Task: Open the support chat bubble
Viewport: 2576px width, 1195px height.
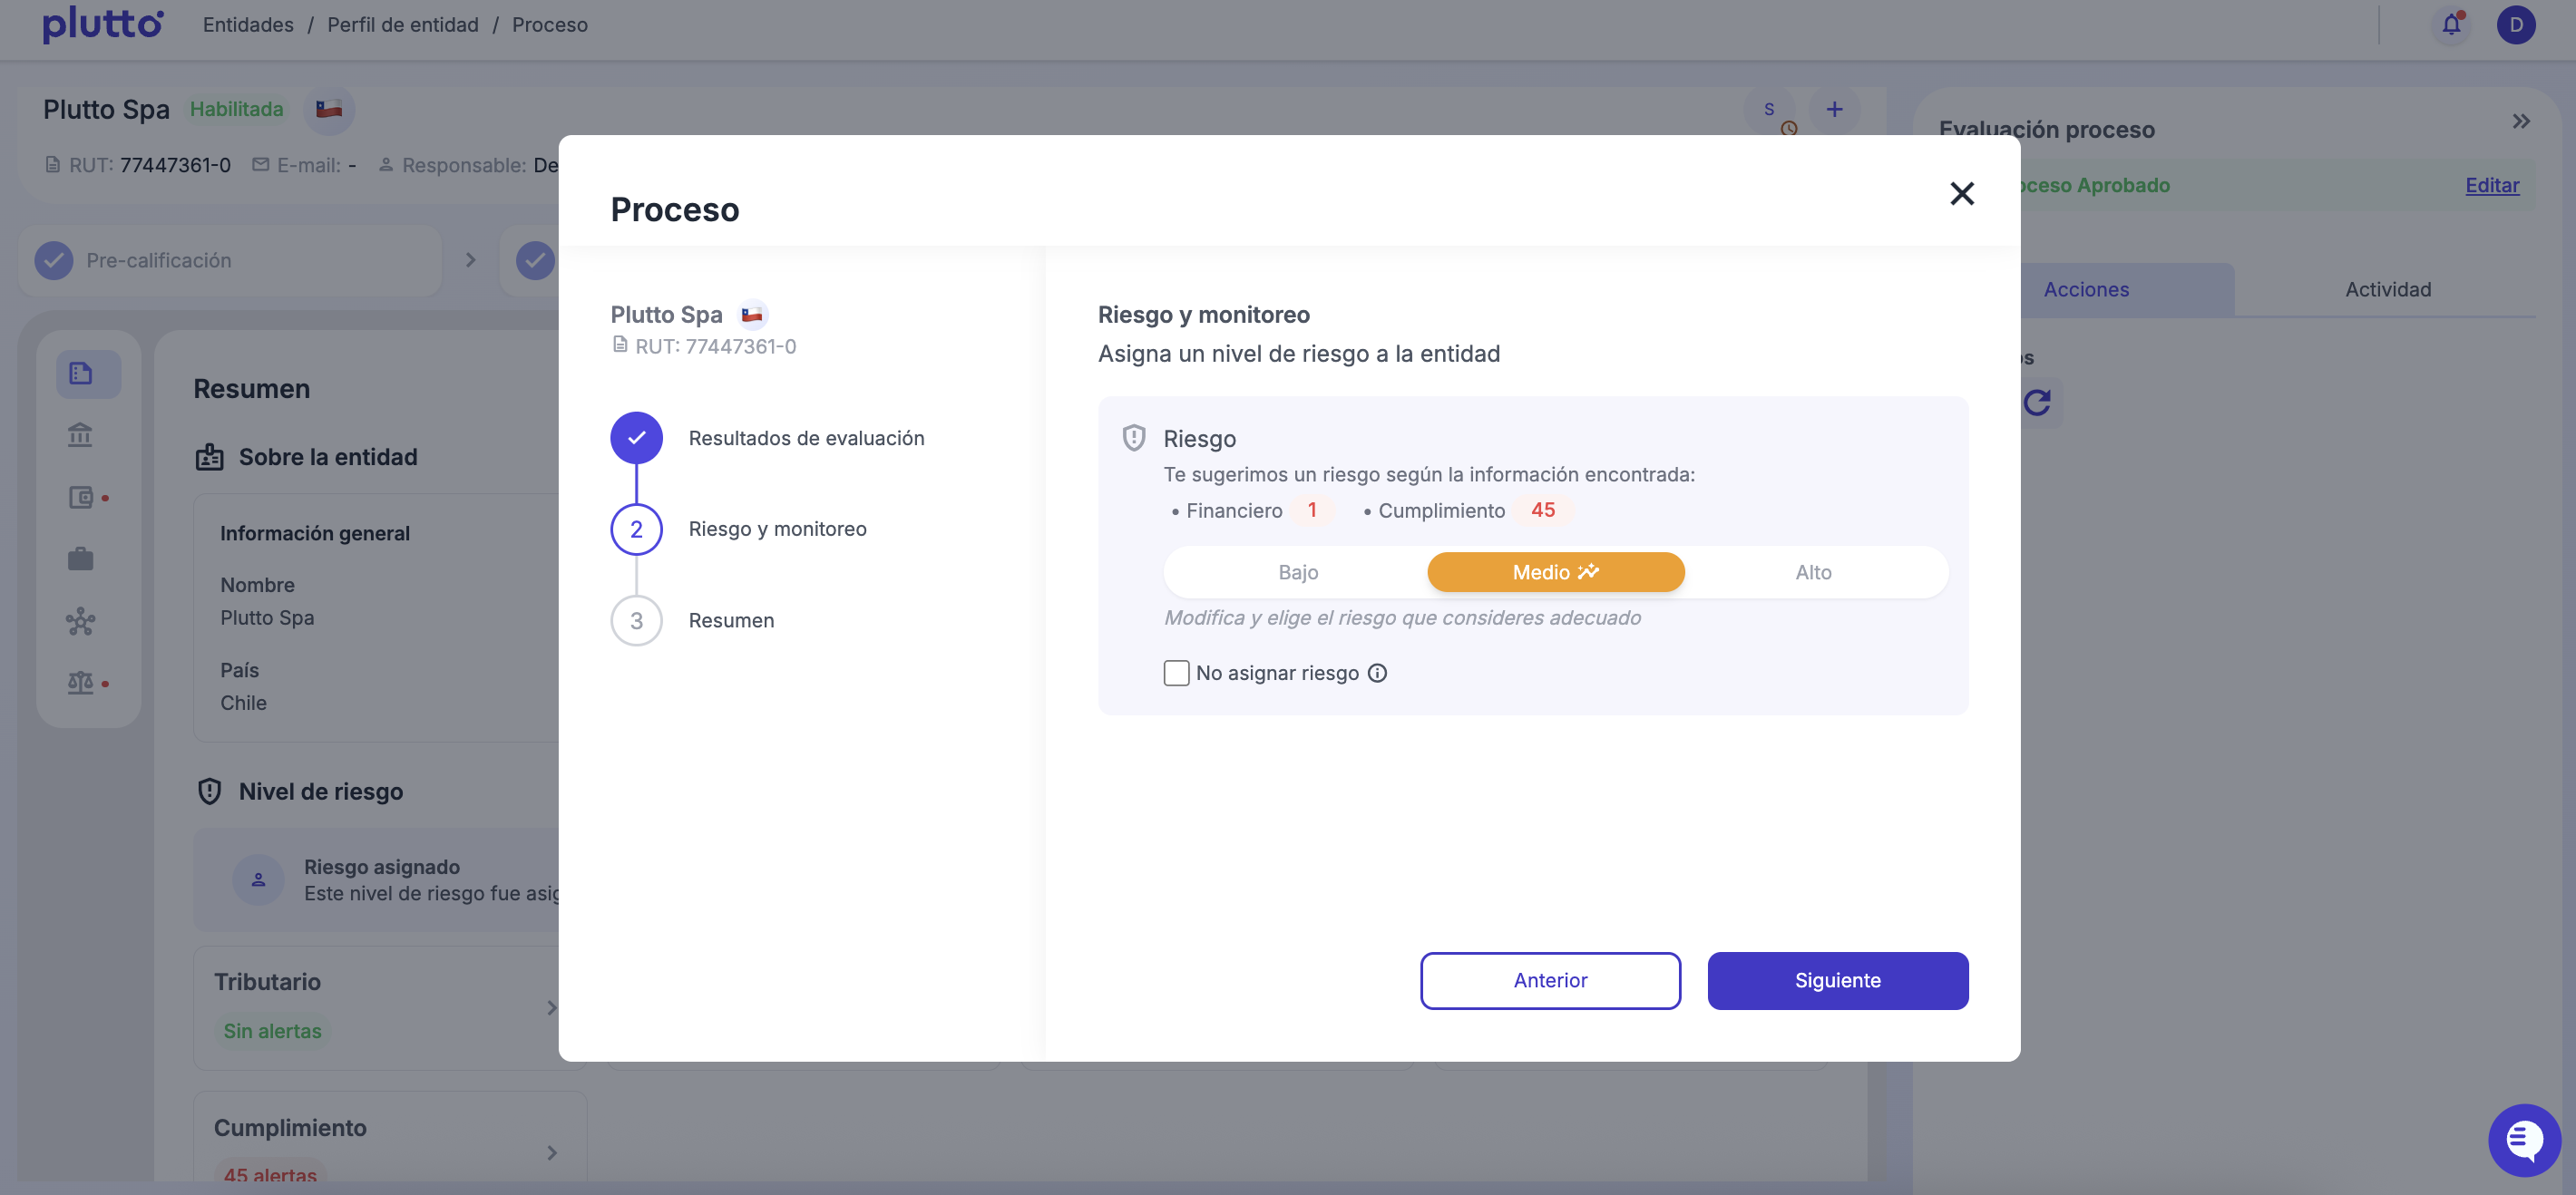Action: click(x=2523, y=1139)
